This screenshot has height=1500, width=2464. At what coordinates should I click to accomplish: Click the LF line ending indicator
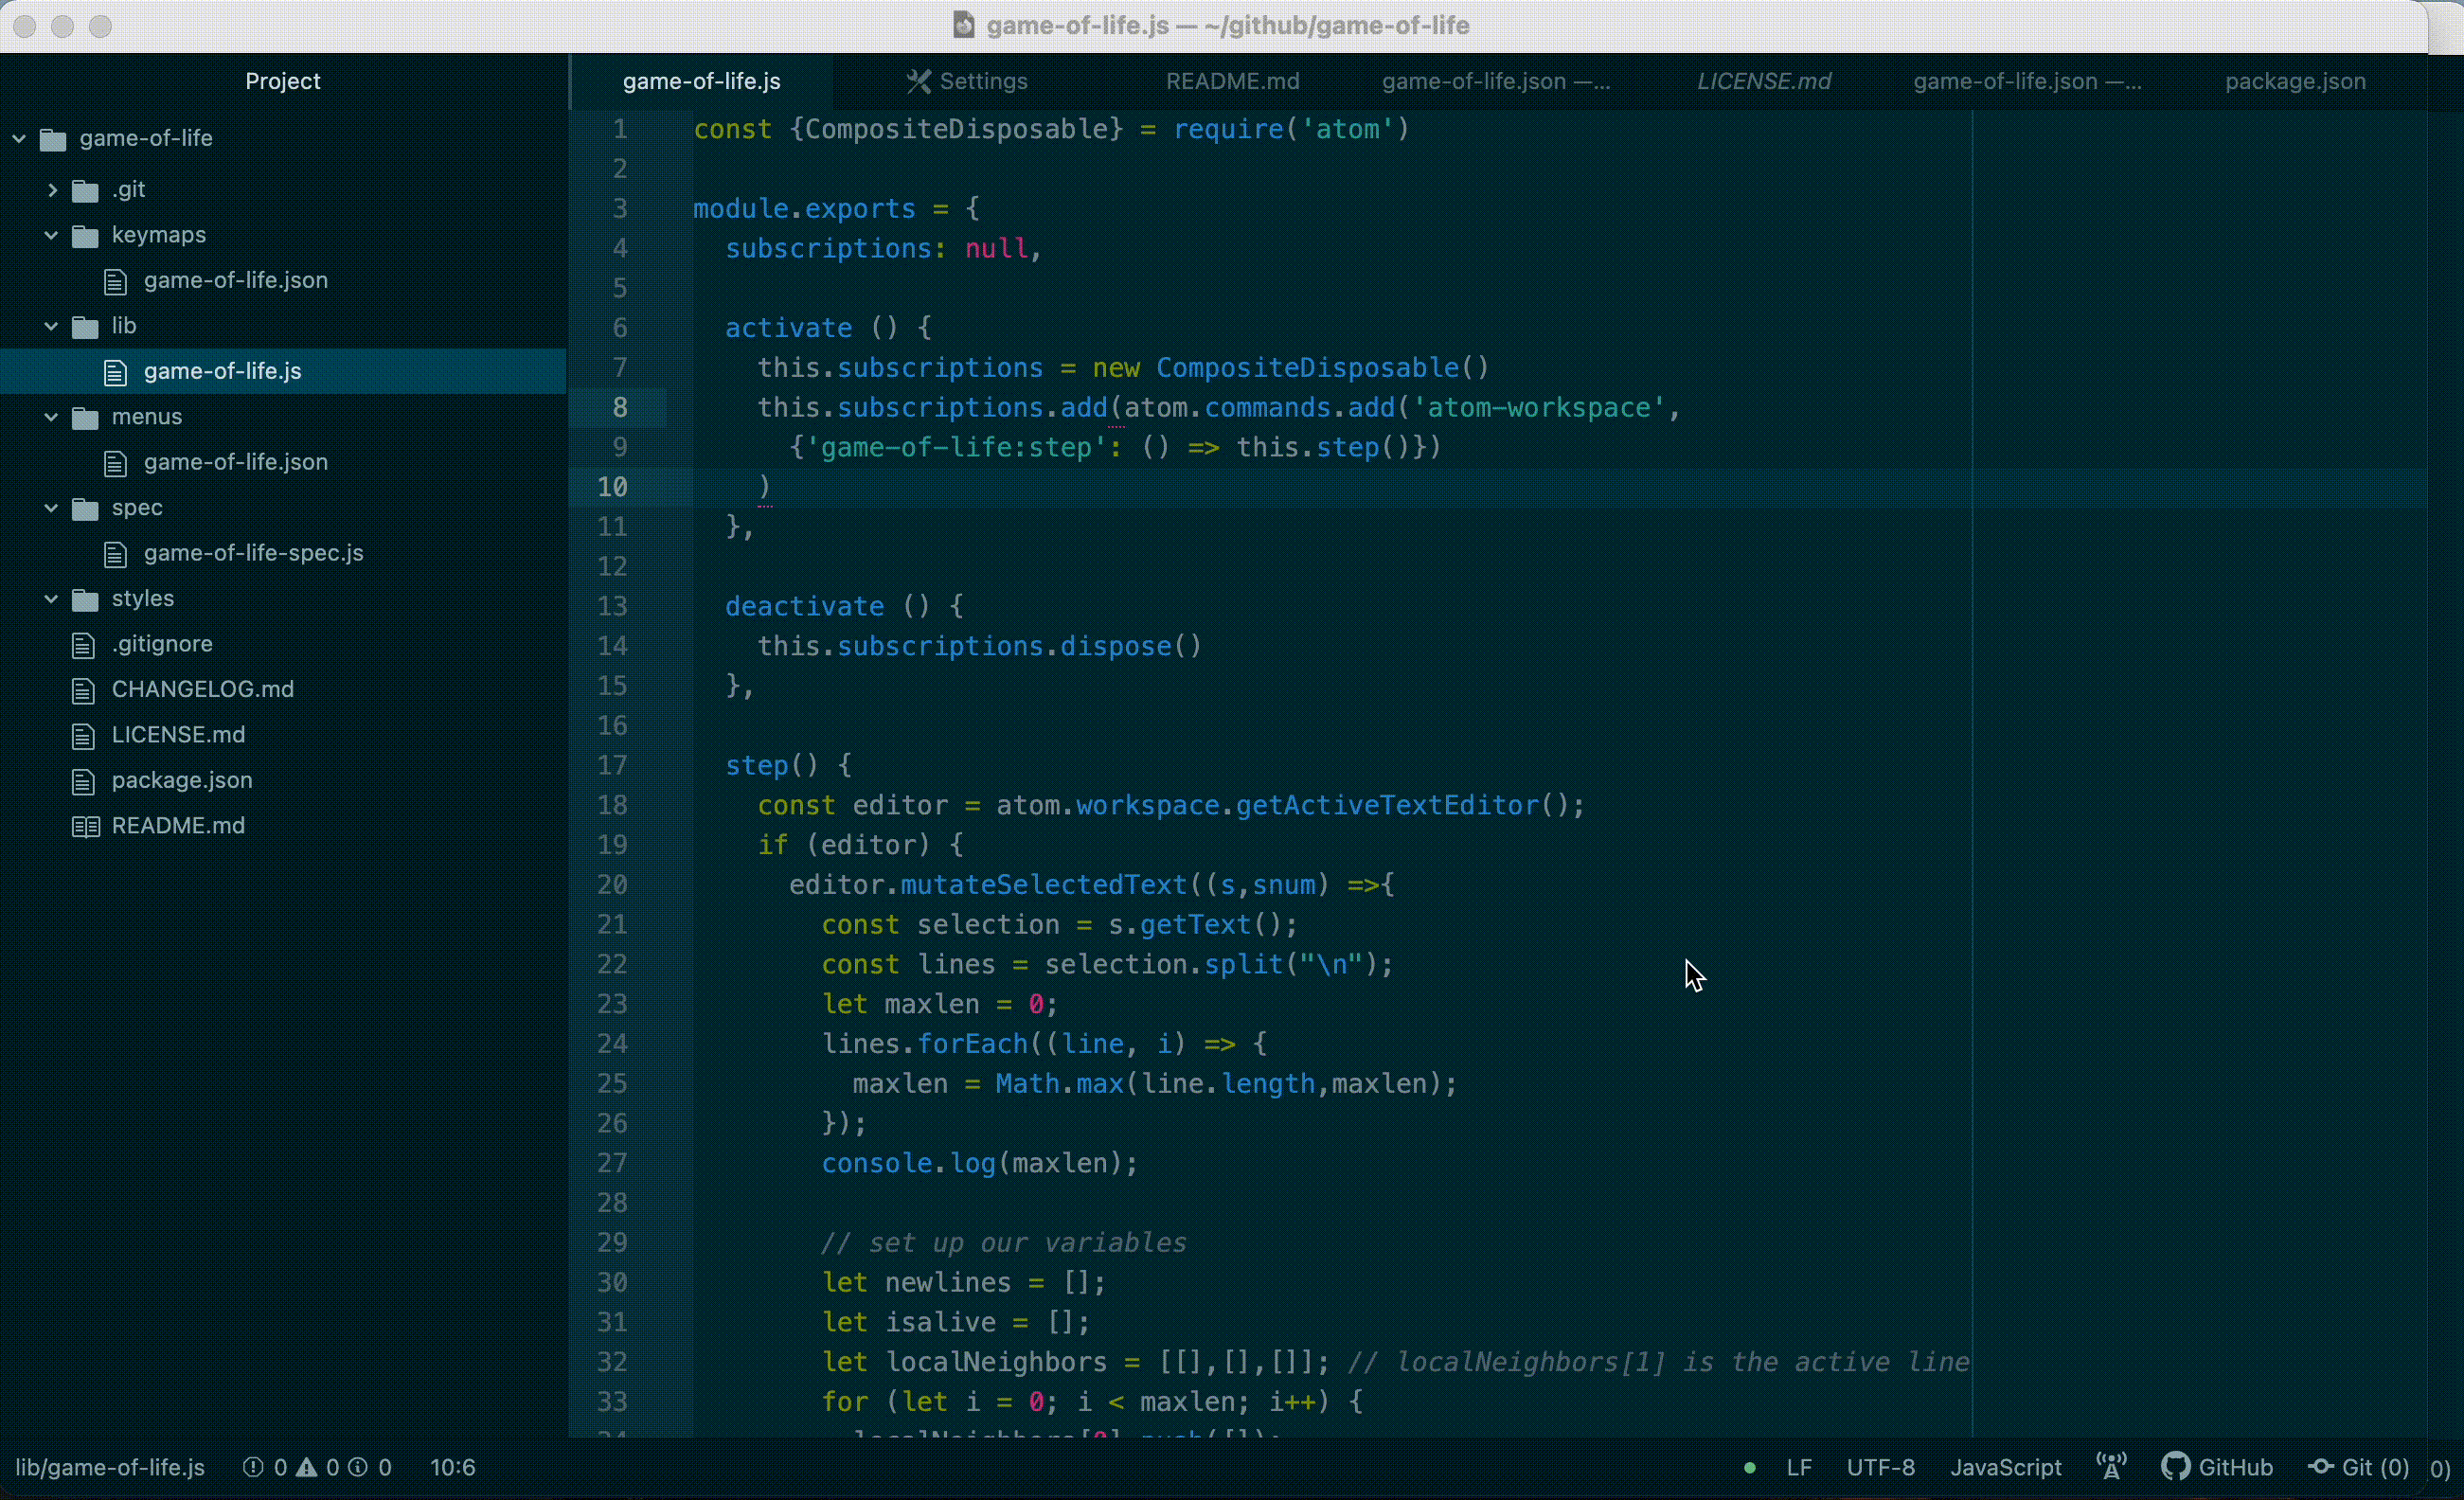click(x=1798, y=1467)
